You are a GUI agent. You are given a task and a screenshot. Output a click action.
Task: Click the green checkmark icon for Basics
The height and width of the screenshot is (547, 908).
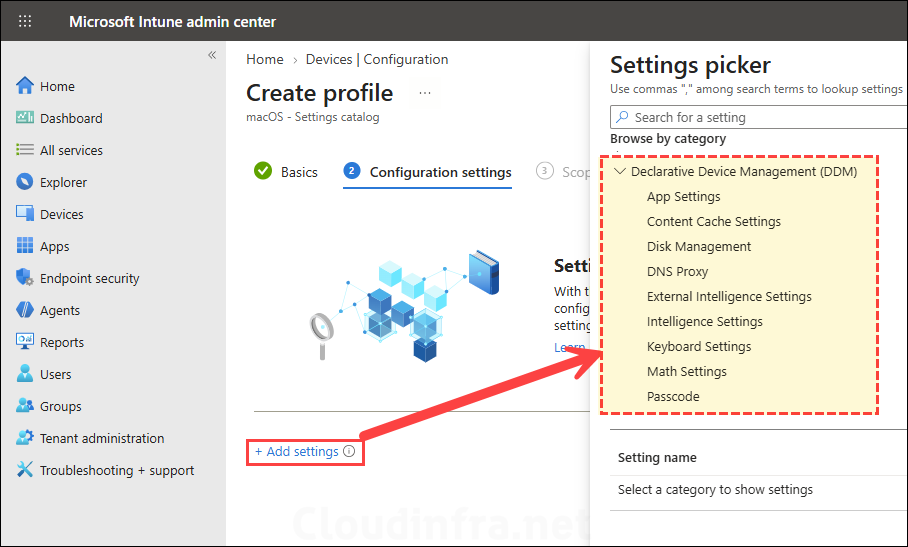tap(263, 171)
